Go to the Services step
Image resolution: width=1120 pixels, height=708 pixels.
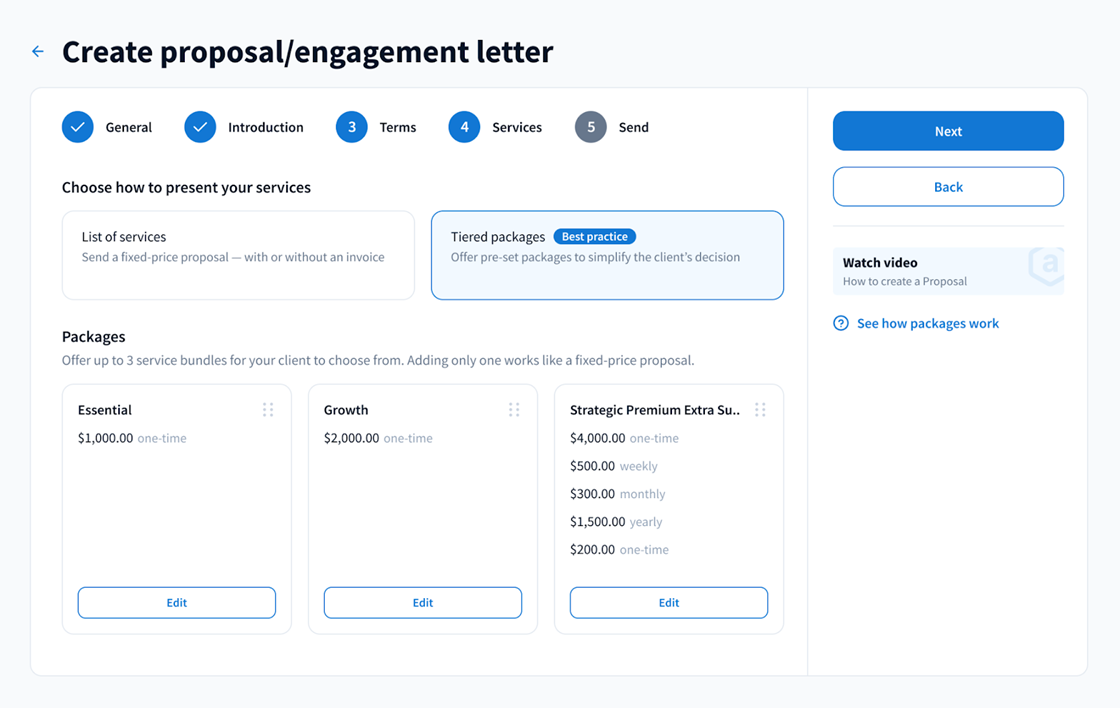[x=516, y=127]
